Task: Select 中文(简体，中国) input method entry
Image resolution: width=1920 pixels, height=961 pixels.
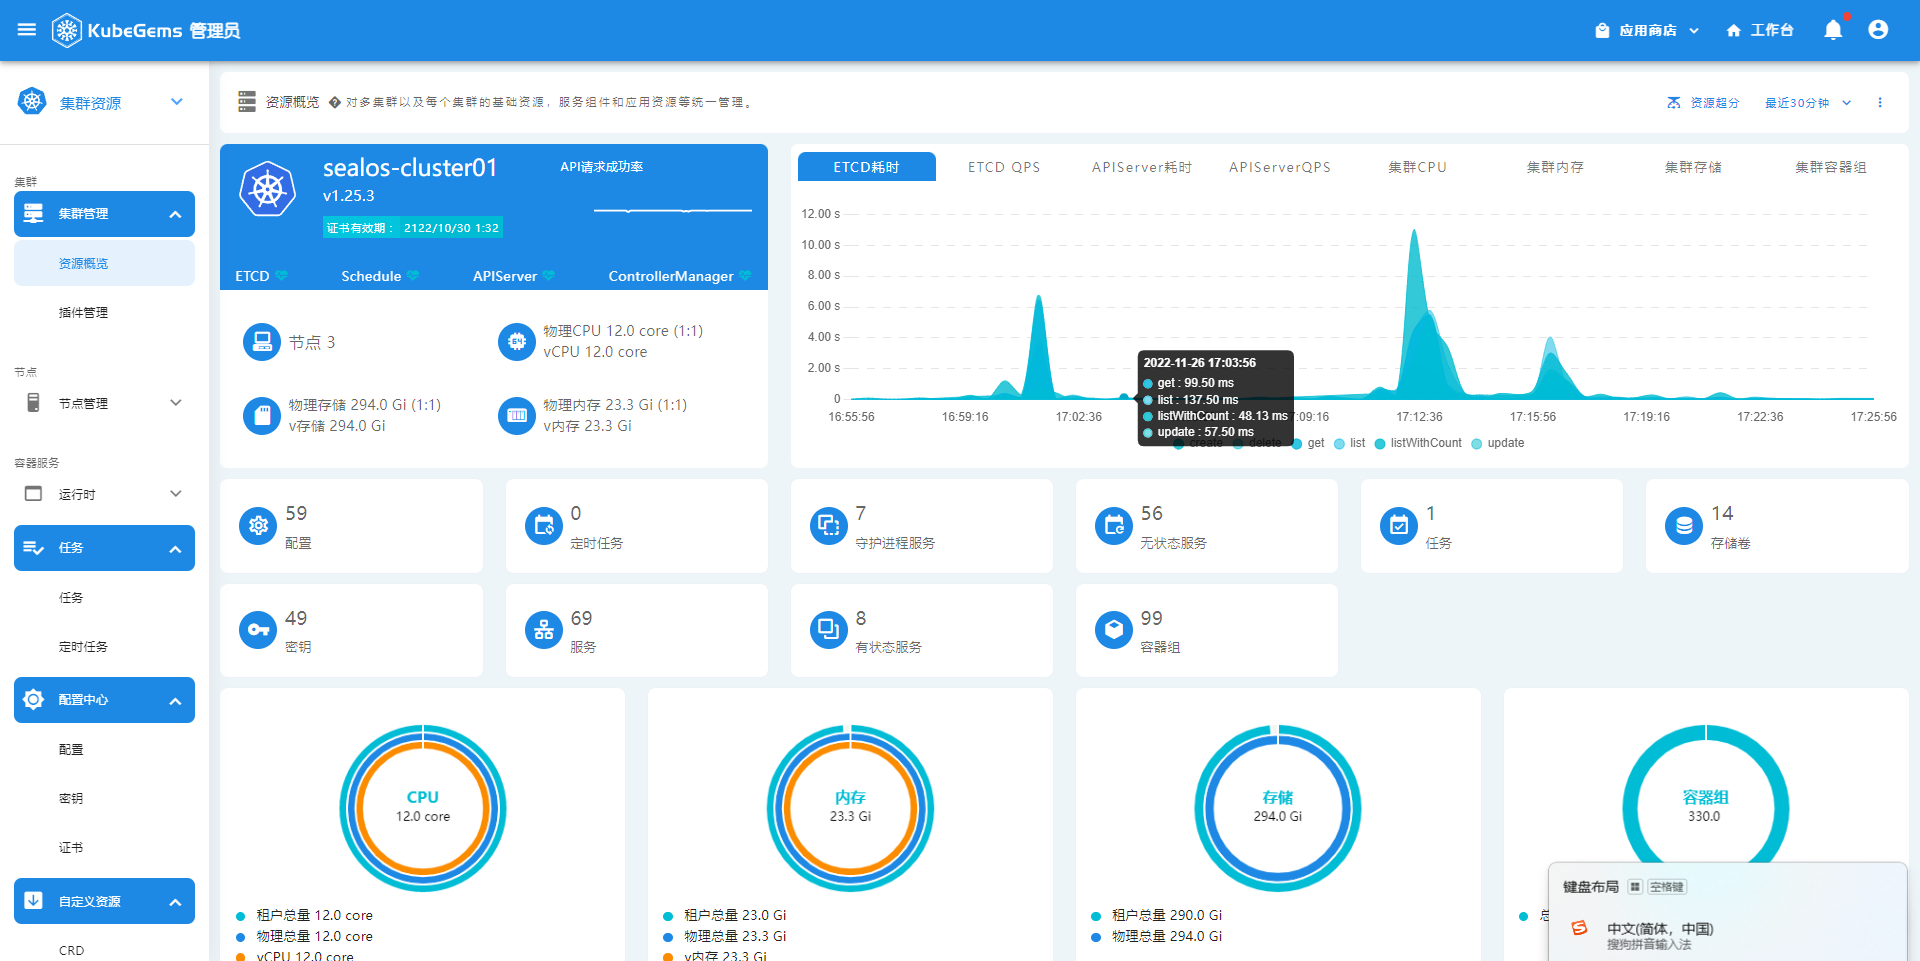Action: click(x=1660, y=929)
